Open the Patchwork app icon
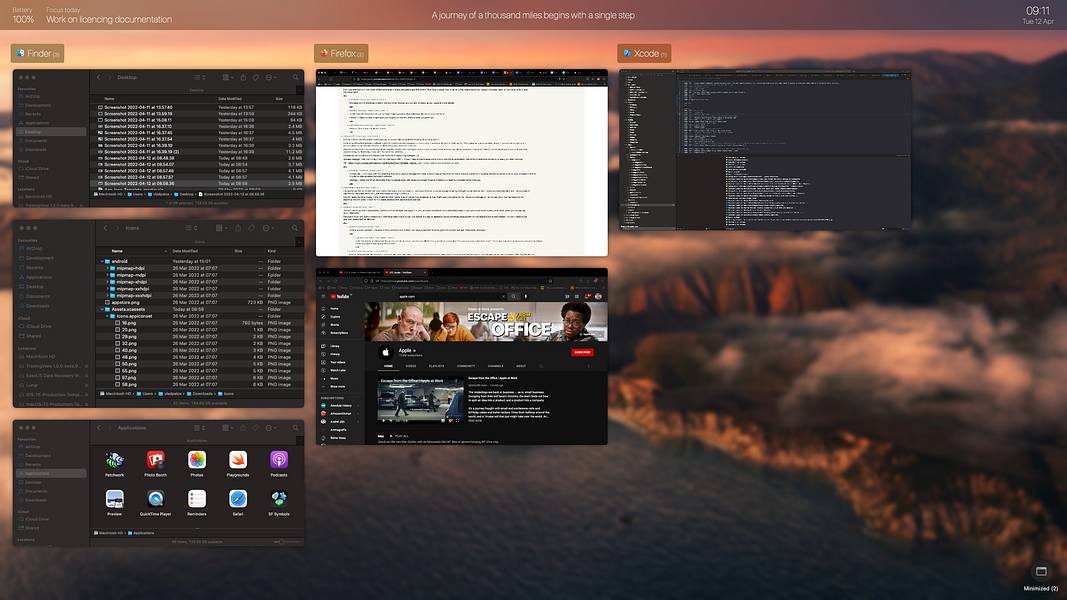The image size is (1067, 600). point(114,461)
